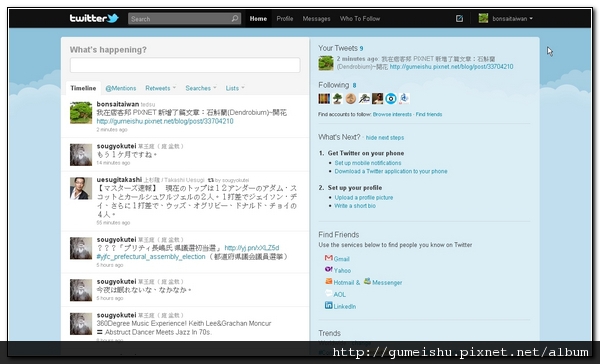The image size is (600, 364).
Task: Click the Find friends link
Action: (x=429, y=114)
